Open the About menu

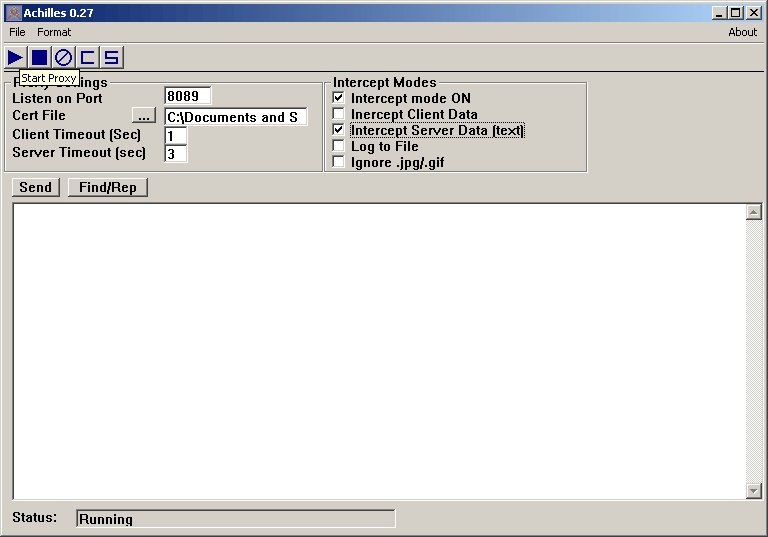(742, 32)
